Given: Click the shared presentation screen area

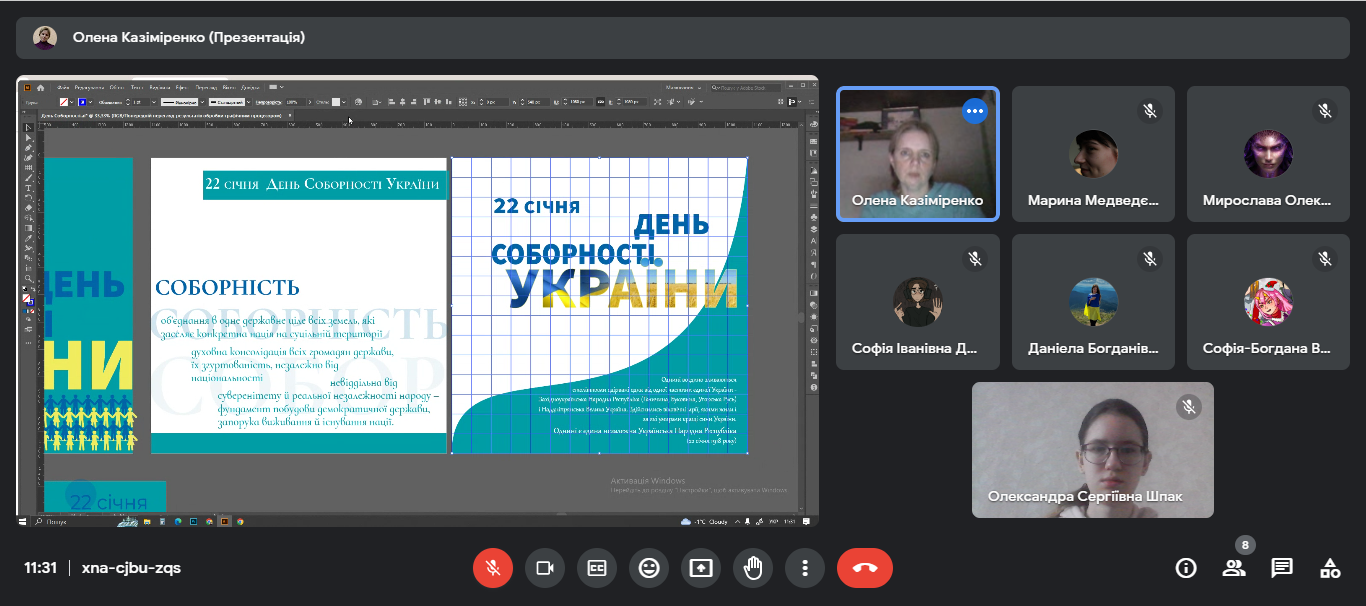Looking at the screenshot, I should click(417, 300).
